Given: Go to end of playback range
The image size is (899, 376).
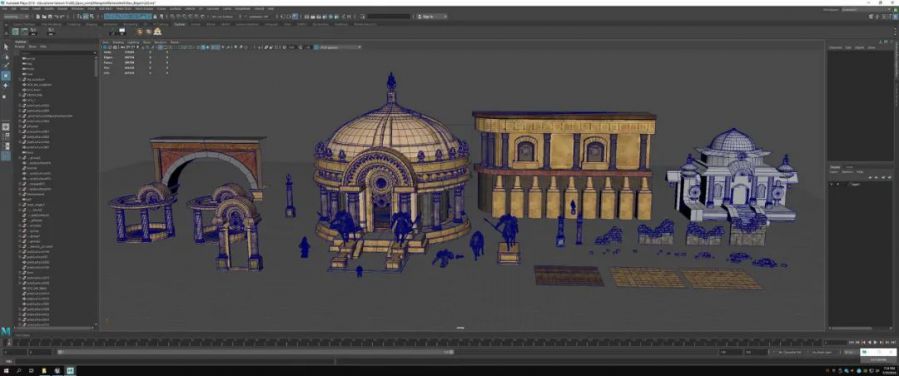Looking at the screenshot, I should coord(893,342).
